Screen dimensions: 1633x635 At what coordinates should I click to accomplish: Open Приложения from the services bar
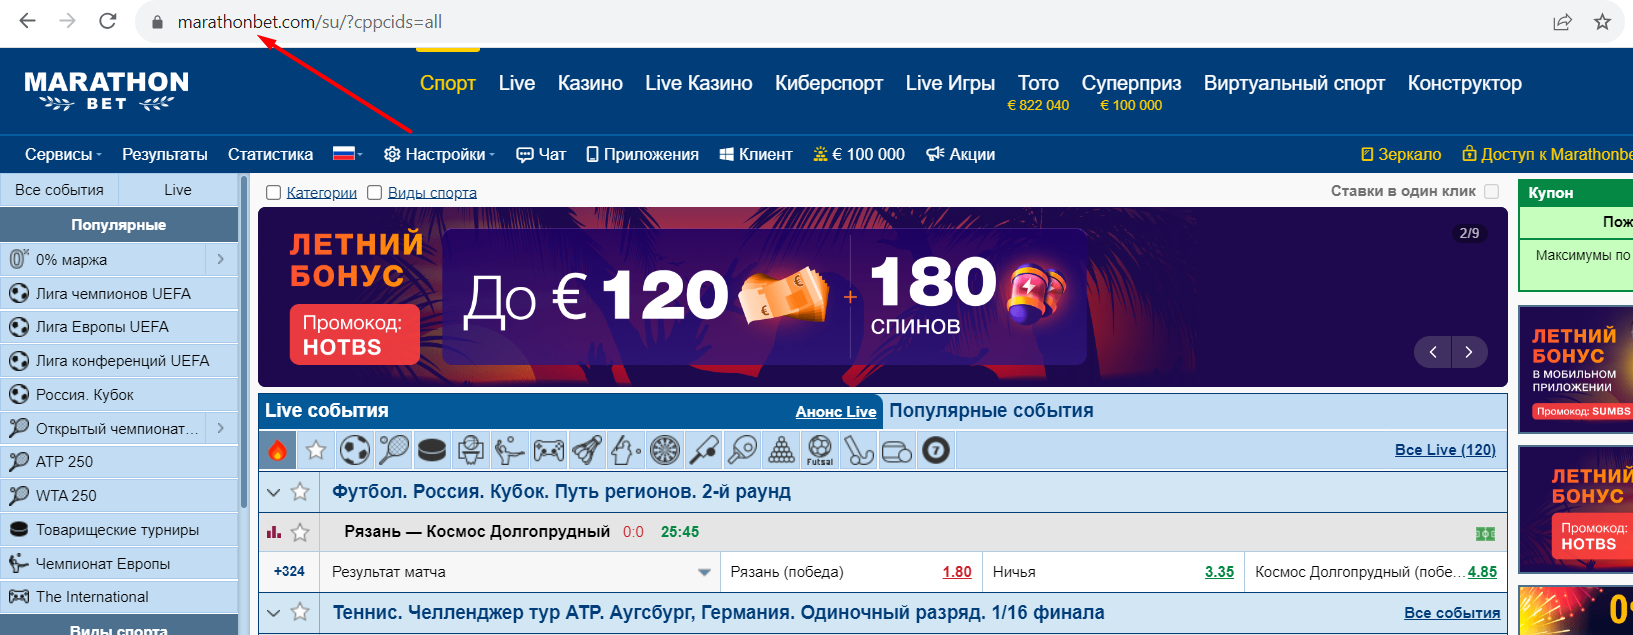click(x=642, y=154)
